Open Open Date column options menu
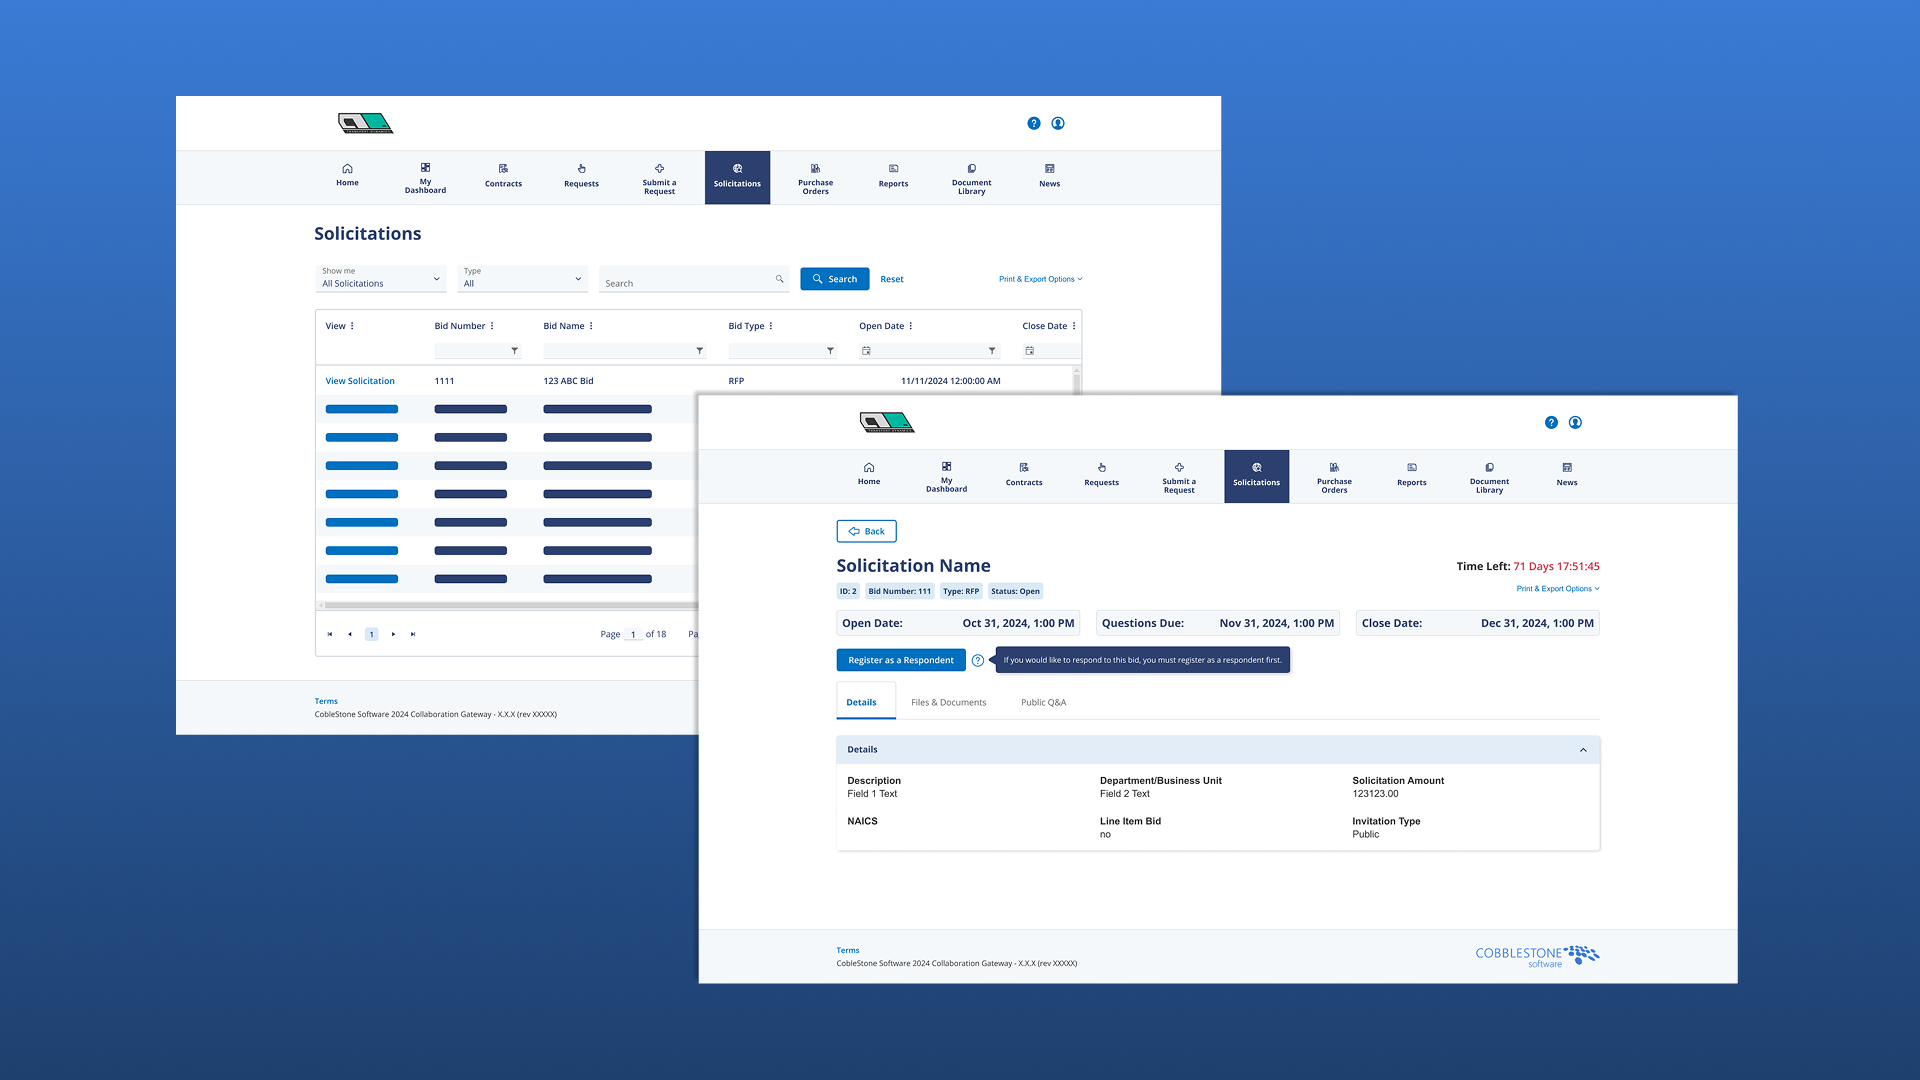 [x=911, y=326]
